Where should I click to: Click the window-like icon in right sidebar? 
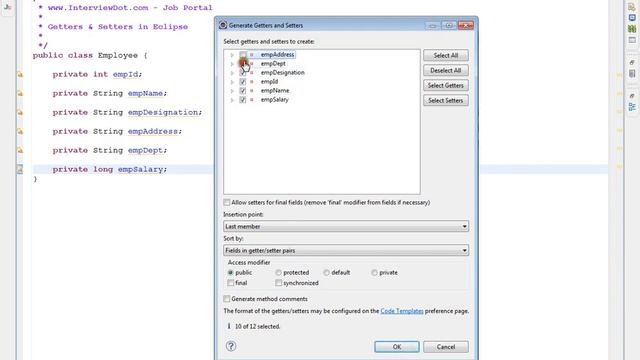[x=632, y=40]
